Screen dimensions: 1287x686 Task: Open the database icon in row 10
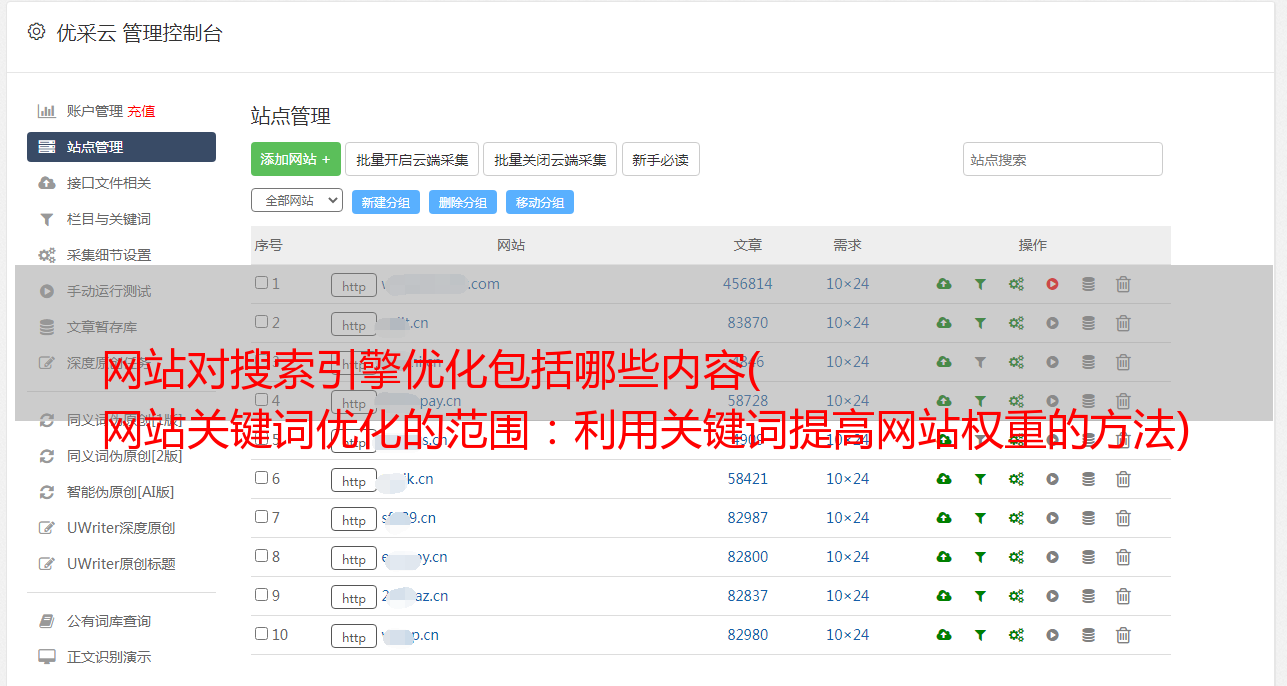click(x=1088, y=635)
